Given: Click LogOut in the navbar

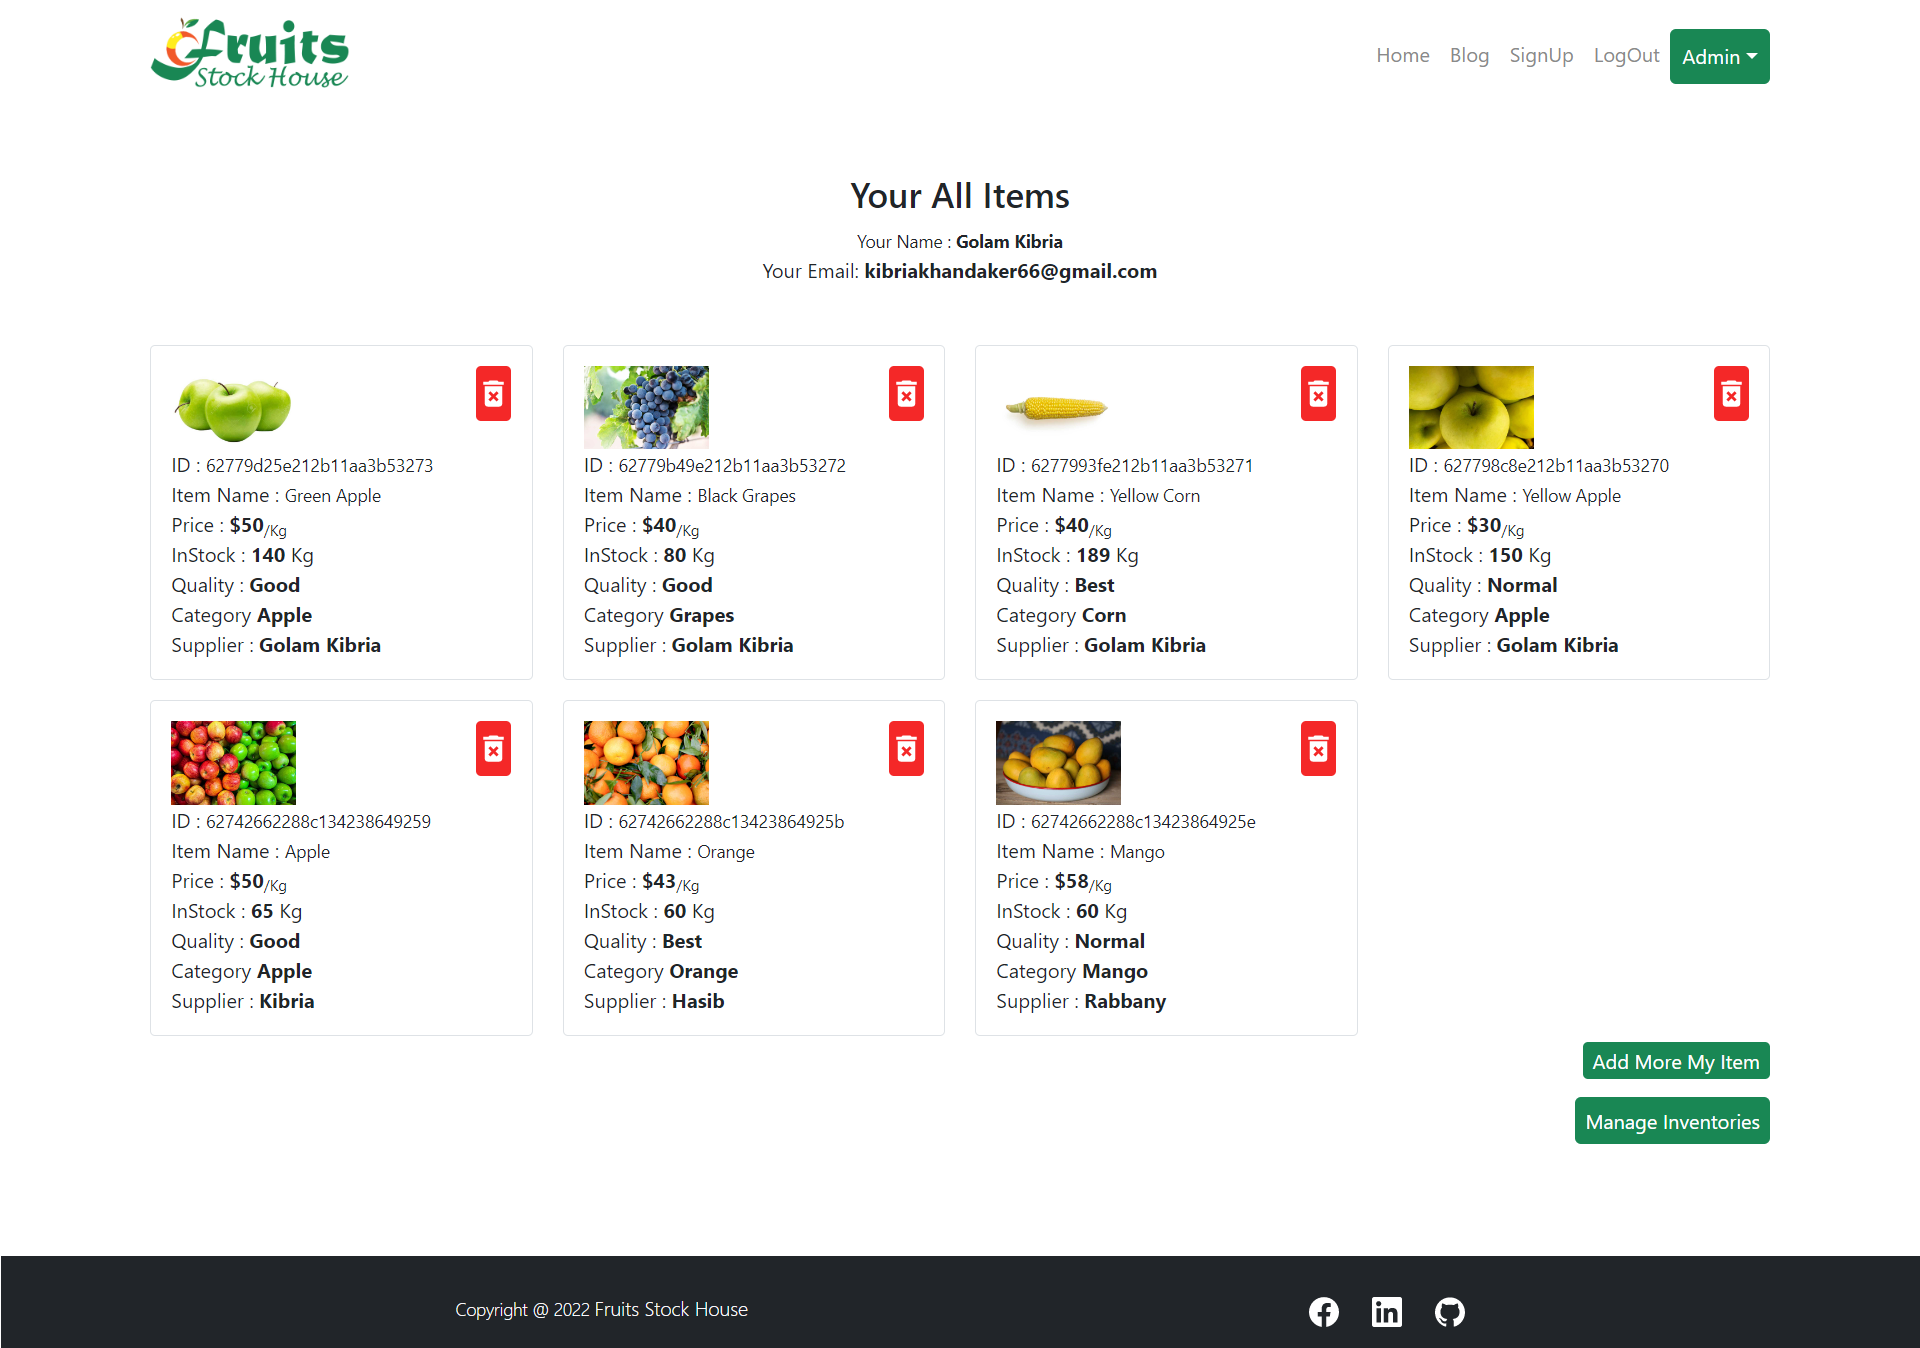Looking at the screenshot, I should point(1626,56).
